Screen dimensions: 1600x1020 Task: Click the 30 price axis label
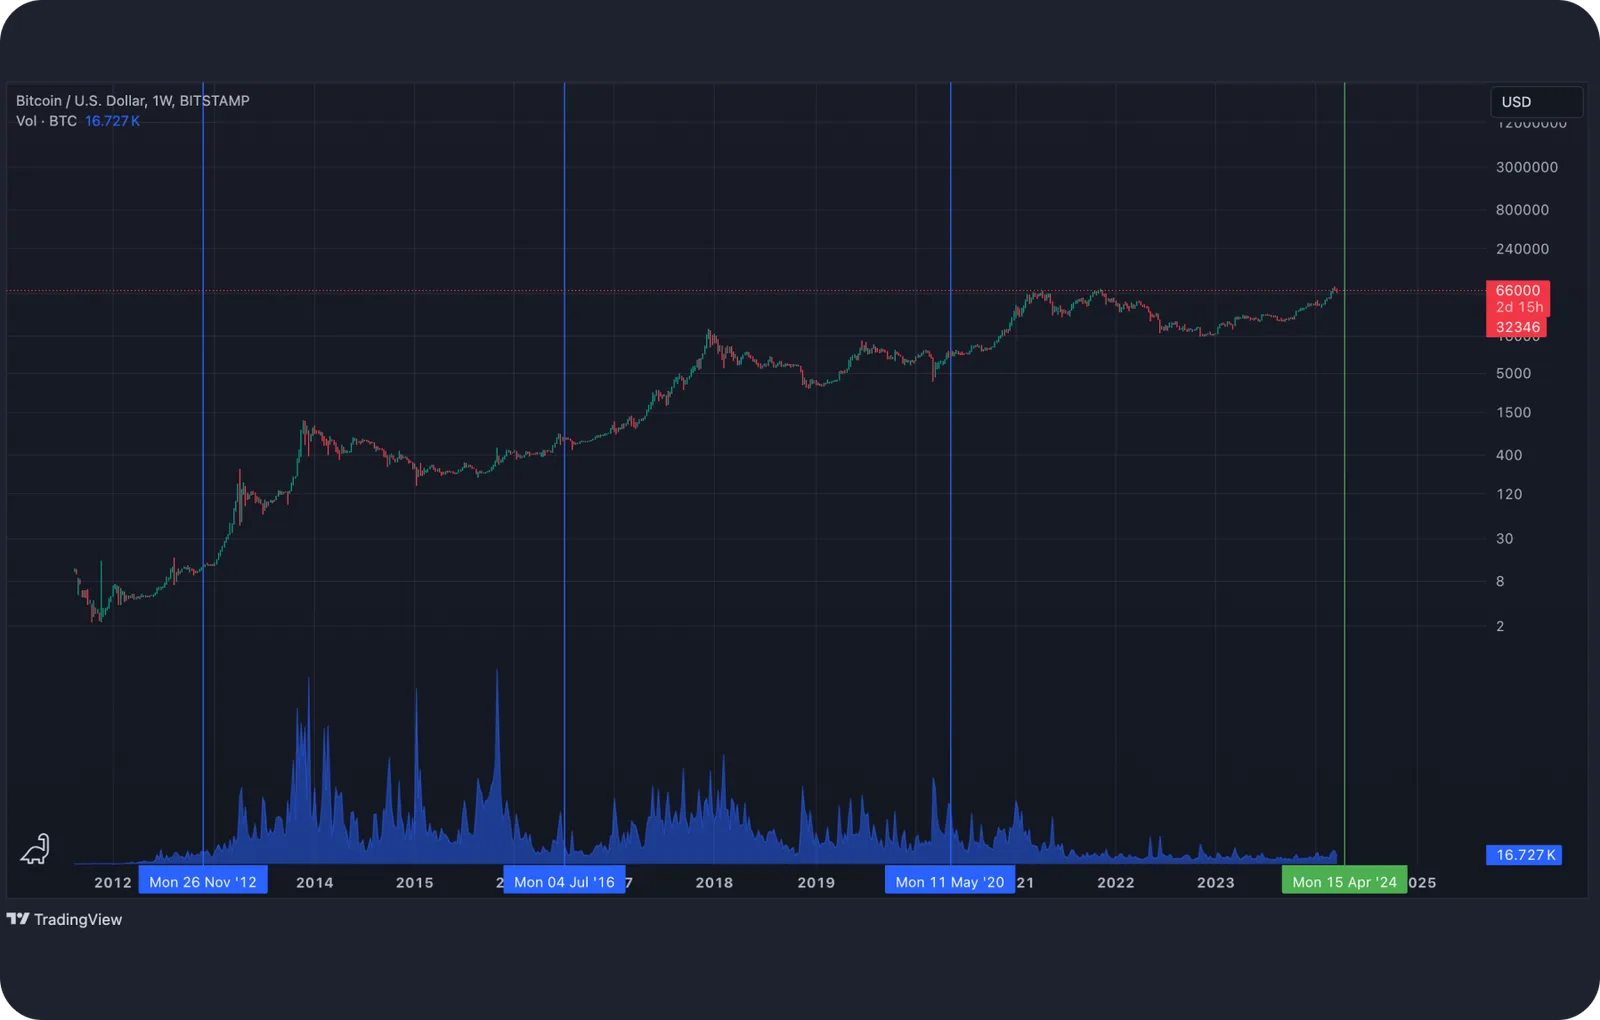(x=1504, y=538)
